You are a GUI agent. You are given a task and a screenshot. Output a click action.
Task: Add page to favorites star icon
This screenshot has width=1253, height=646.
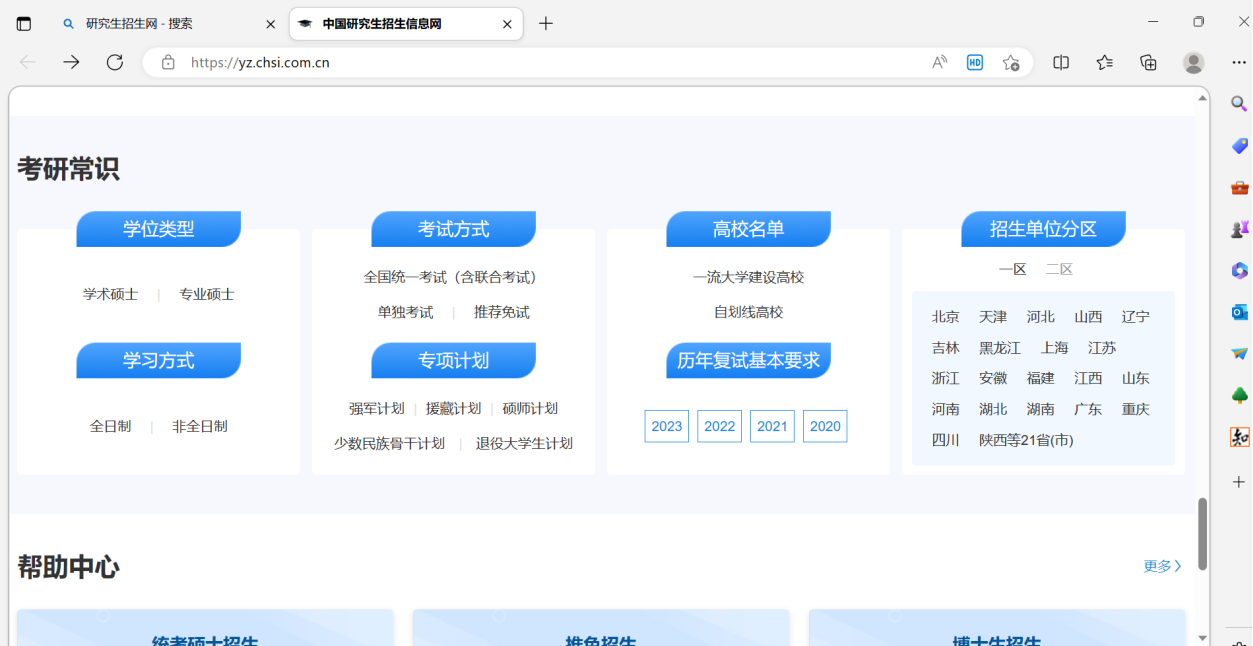point(1010,62)
